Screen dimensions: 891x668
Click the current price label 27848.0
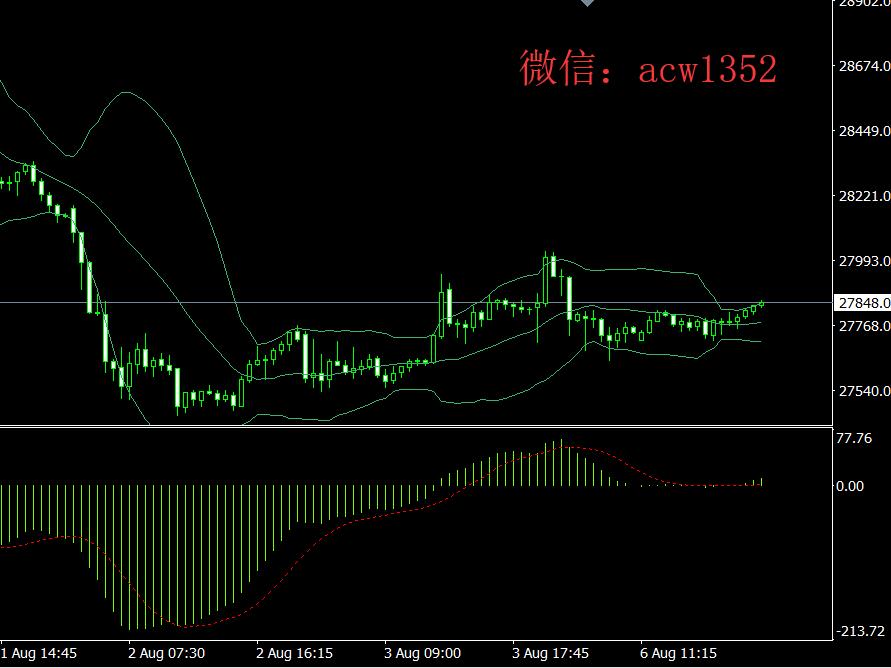tap(864, 303)
